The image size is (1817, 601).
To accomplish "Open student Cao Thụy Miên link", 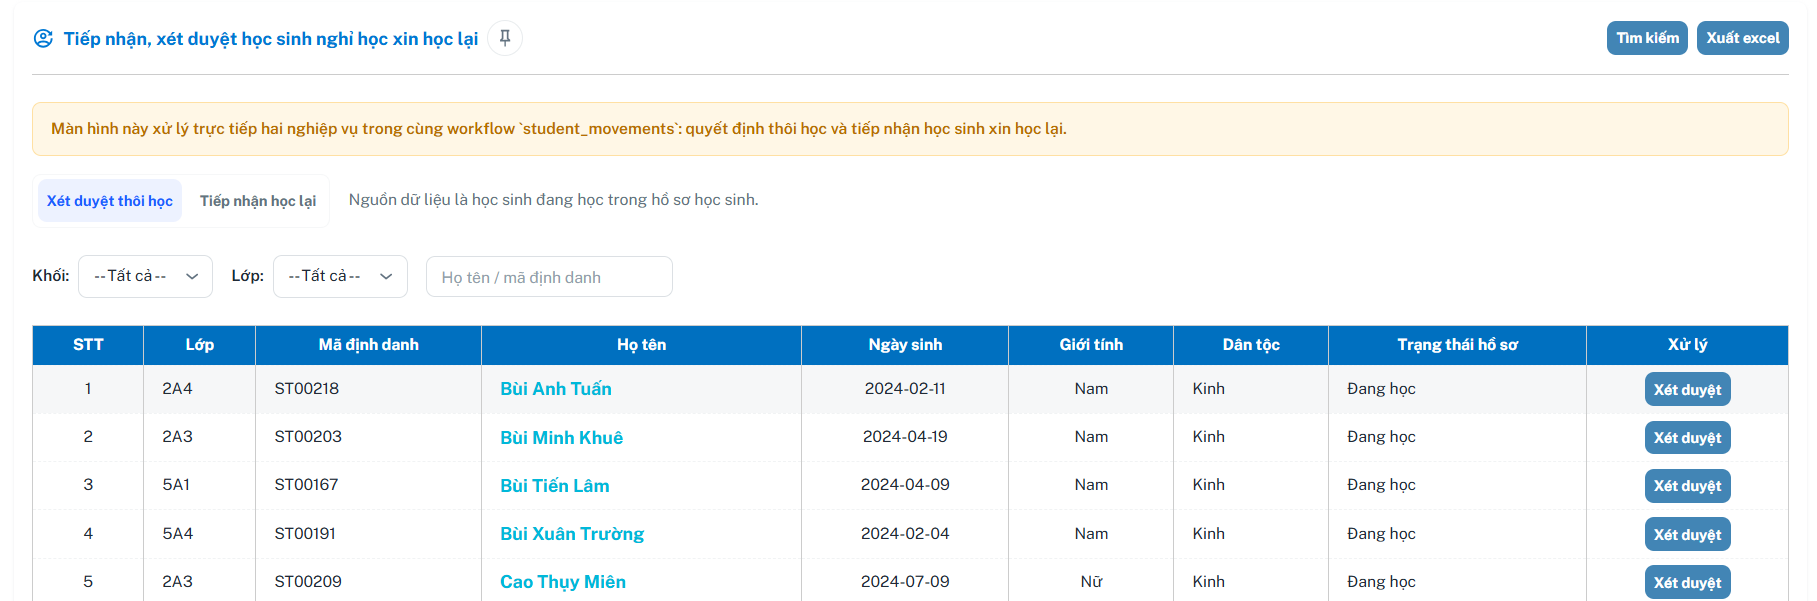I will [x=563, y=582].
